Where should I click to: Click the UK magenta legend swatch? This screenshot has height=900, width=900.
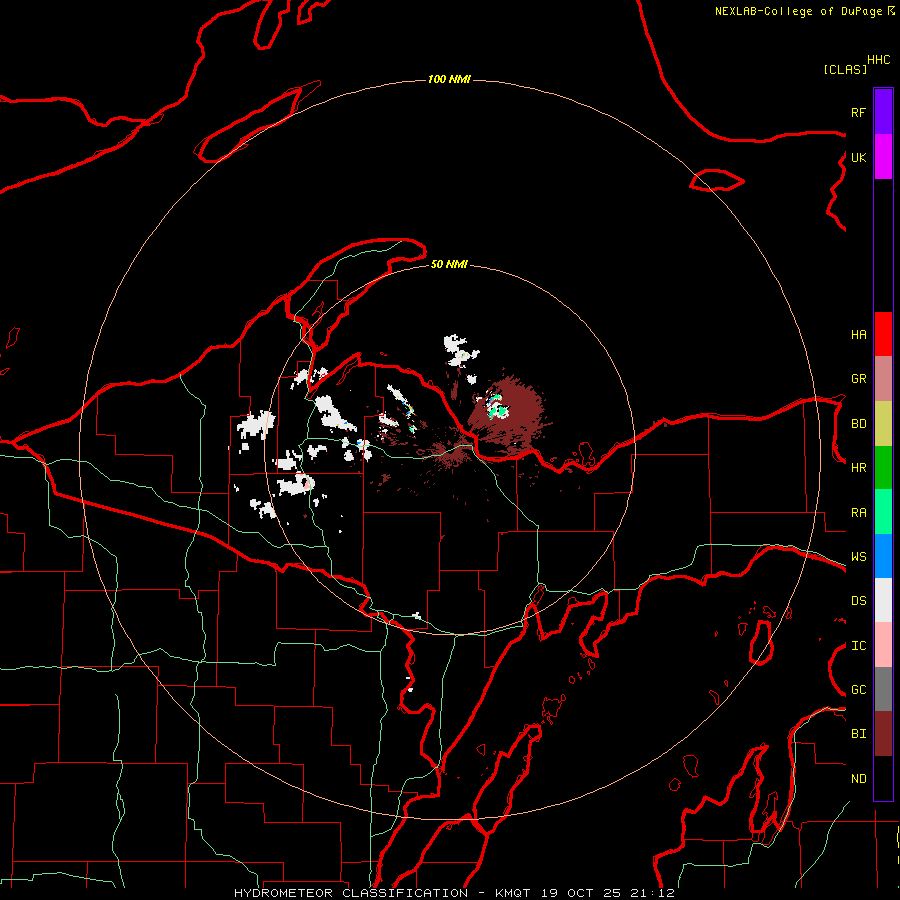(x=883, y=157)
